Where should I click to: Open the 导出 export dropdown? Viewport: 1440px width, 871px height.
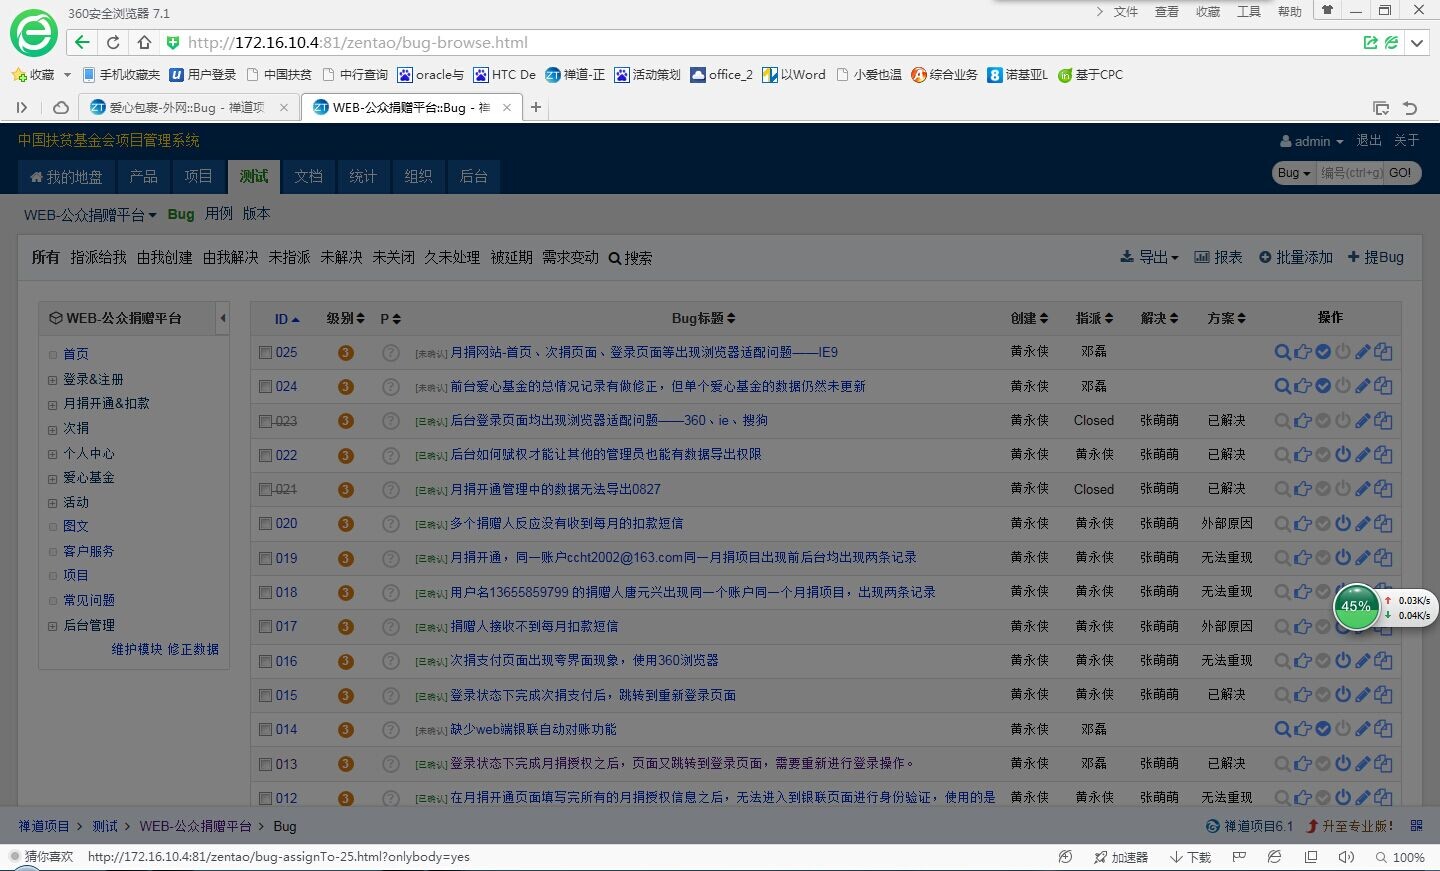(1150, 257)
